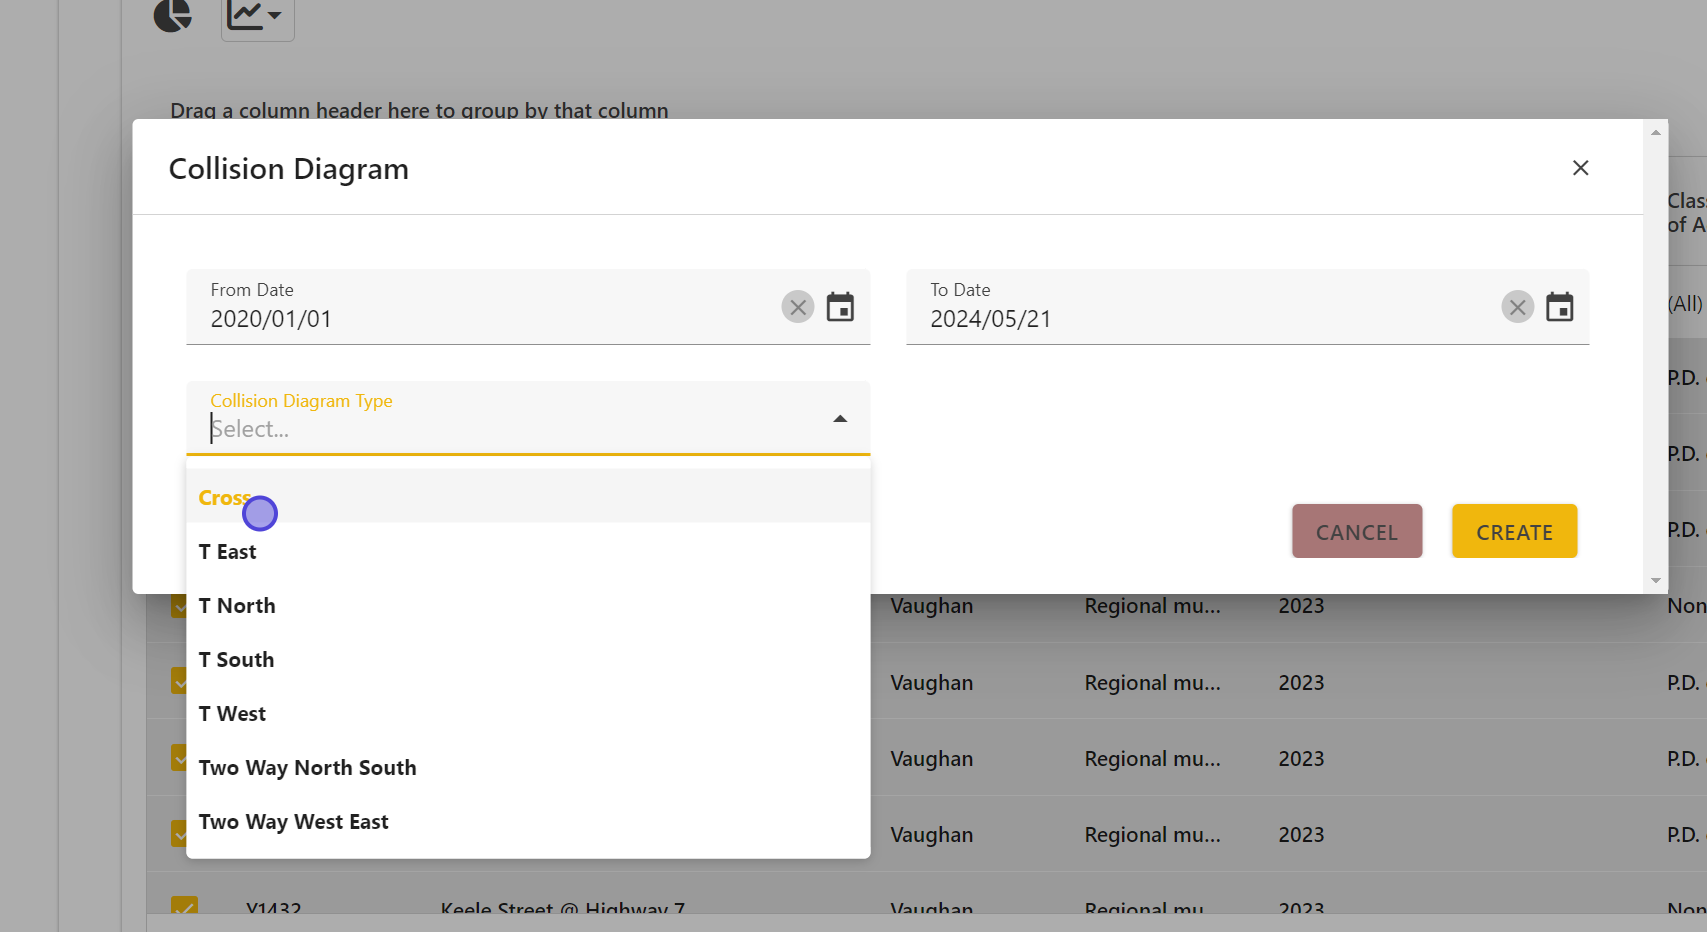The height and width of the screenshot is (932, 1707).
Task: Select Two Way North South
Action: (x=307, y=768)
